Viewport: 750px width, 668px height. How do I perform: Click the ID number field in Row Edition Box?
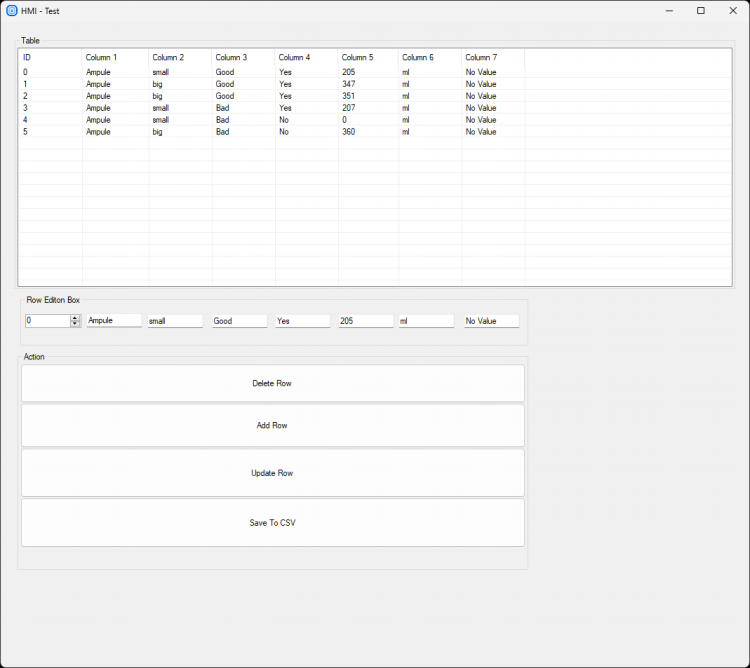coord(46,321)
